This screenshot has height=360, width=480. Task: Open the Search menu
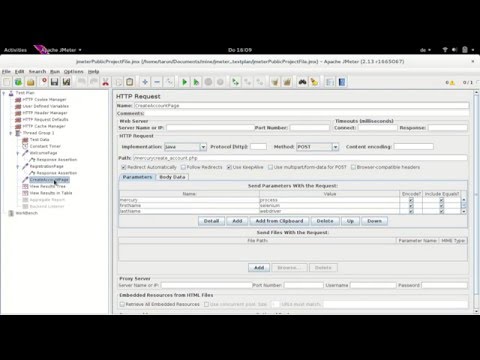[x=37, y=72]
